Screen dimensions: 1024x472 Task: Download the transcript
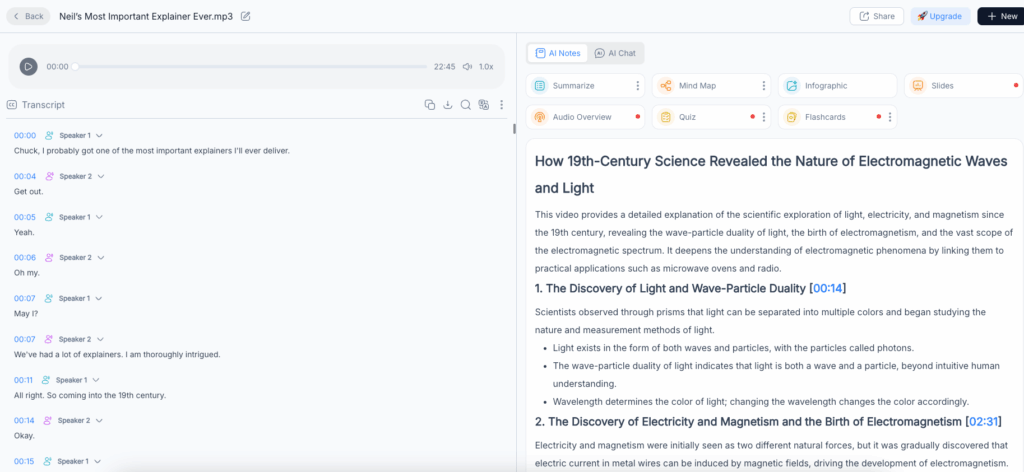(x=448, y=104)
